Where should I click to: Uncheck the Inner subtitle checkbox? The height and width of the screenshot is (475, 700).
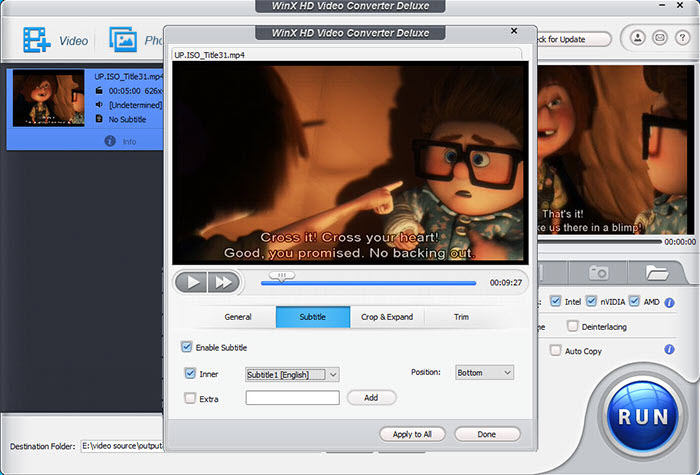pyautogui.click(x=190, y=373)
